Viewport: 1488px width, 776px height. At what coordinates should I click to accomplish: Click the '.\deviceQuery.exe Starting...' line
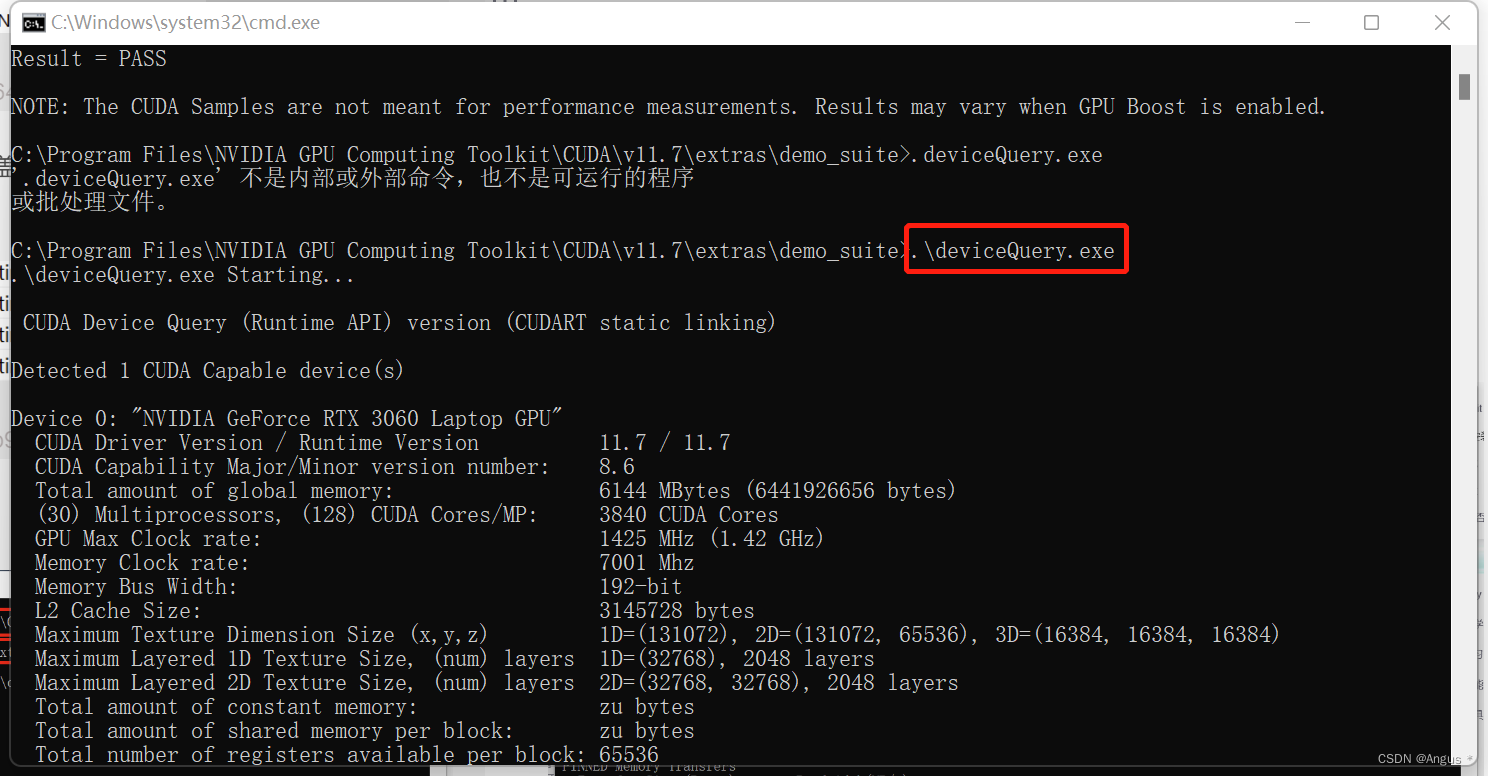point(183,275)
